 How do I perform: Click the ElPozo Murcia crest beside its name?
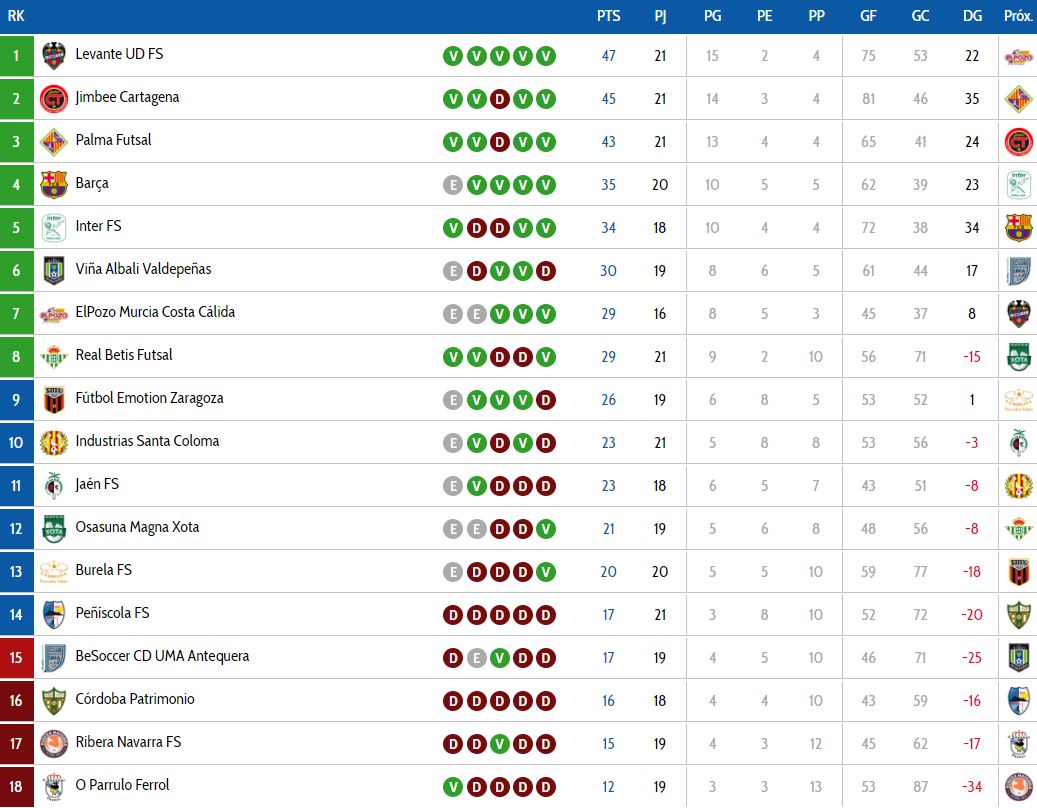tap(54, 314)
